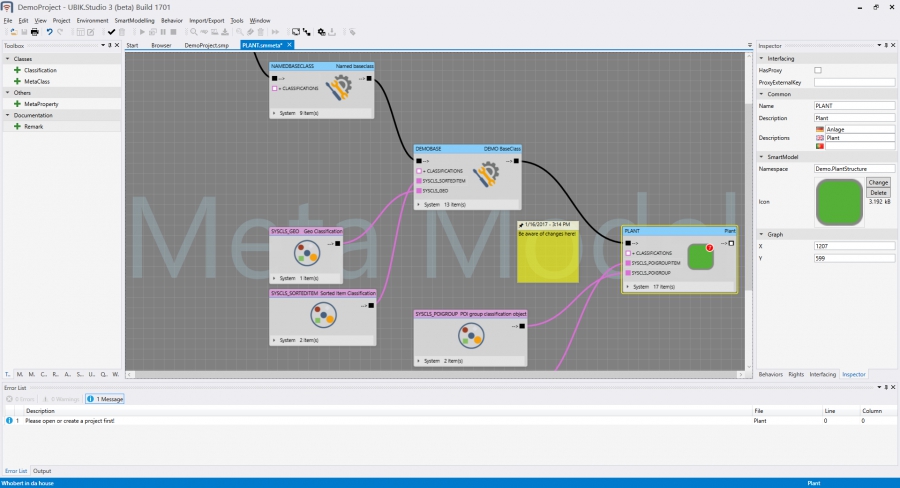Click the screen monitor toolbar icon
This screenshot has height=488, width=900.
pyautogui.click(x=296, y=32)
